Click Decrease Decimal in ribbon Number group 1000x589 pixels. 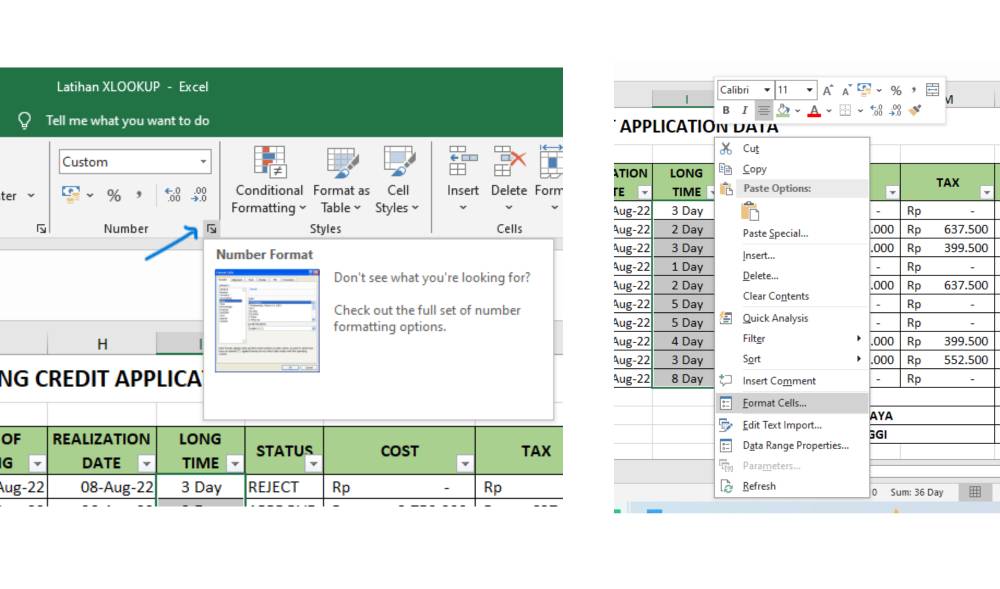coord(199,194)
